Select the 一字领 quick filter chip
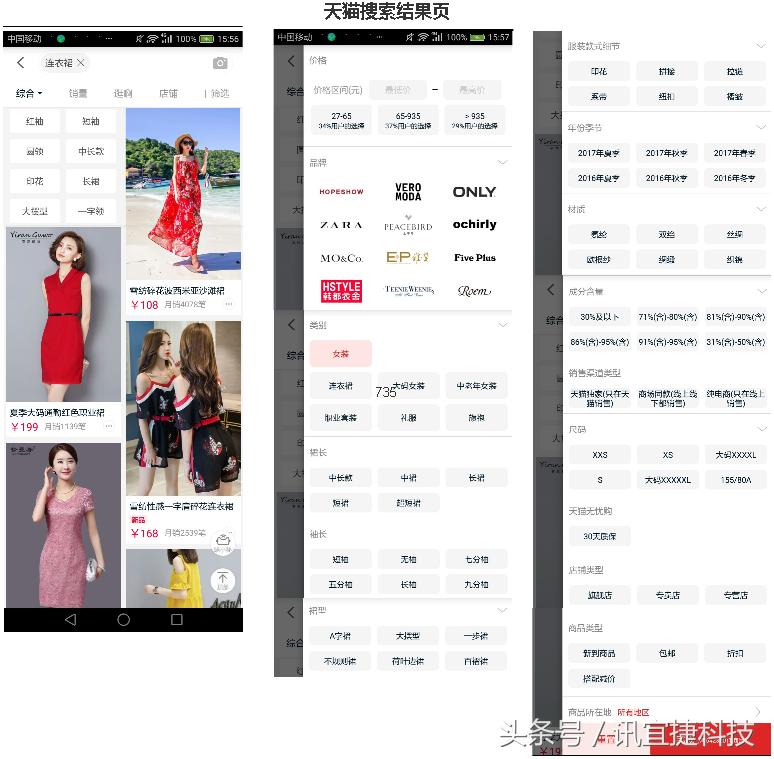Image resolution: width=774 pixels, height=759 pixels. click(91, 211)
